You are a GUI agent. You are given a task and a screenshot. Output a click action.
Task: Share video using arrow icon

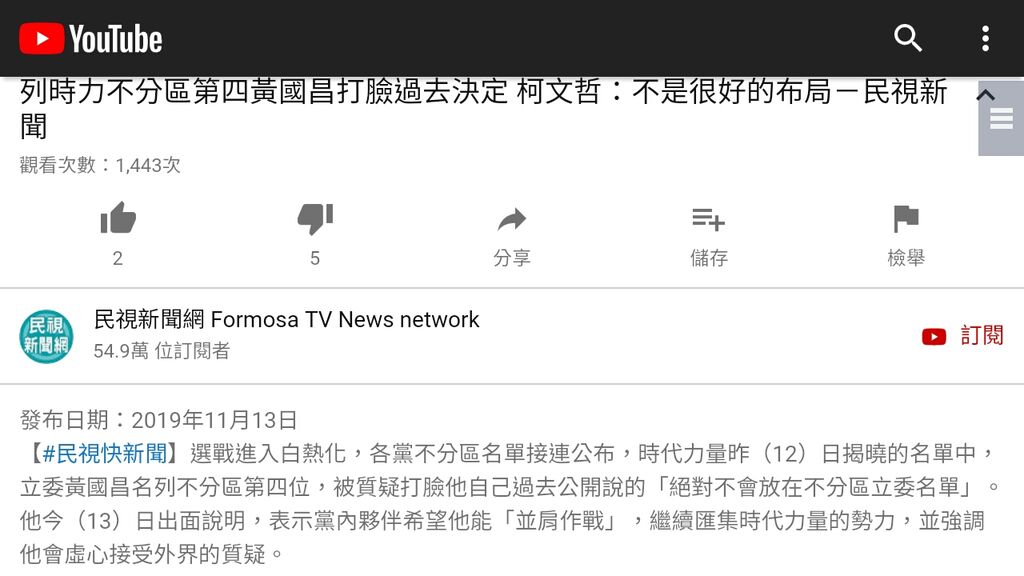coord(511,219)
